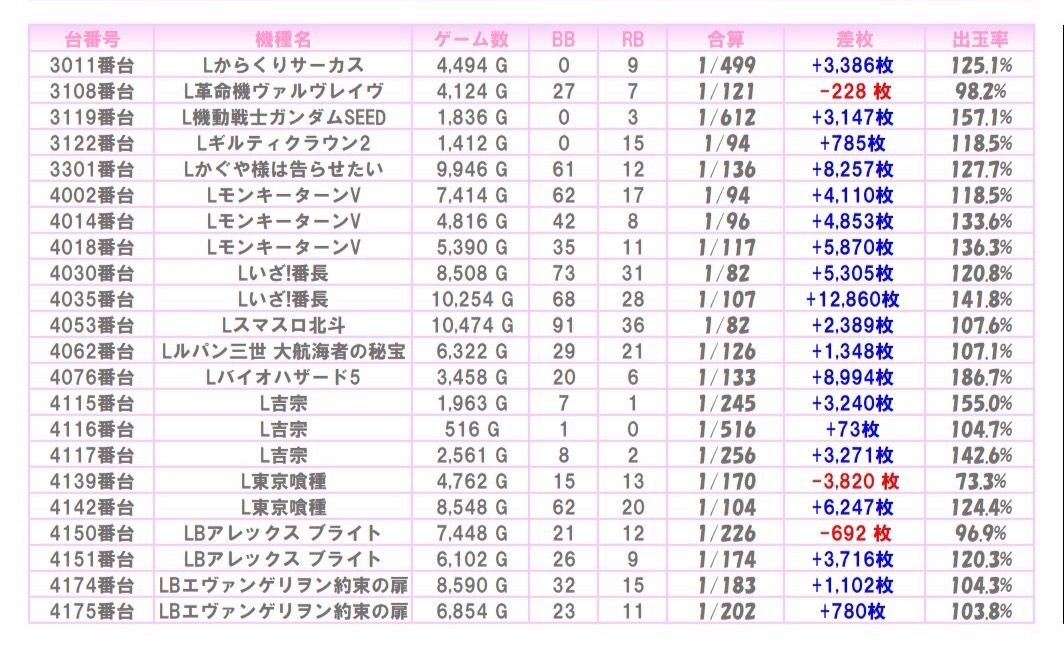Click the BB column header
Viewport: 1064px width, 650px height.
point(563,39)
